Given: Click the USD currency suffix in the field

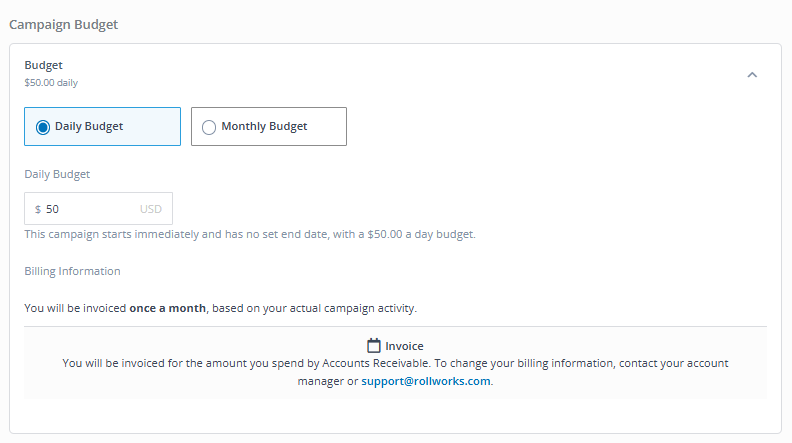Looking at the screenshot, I should click(151, 209).
